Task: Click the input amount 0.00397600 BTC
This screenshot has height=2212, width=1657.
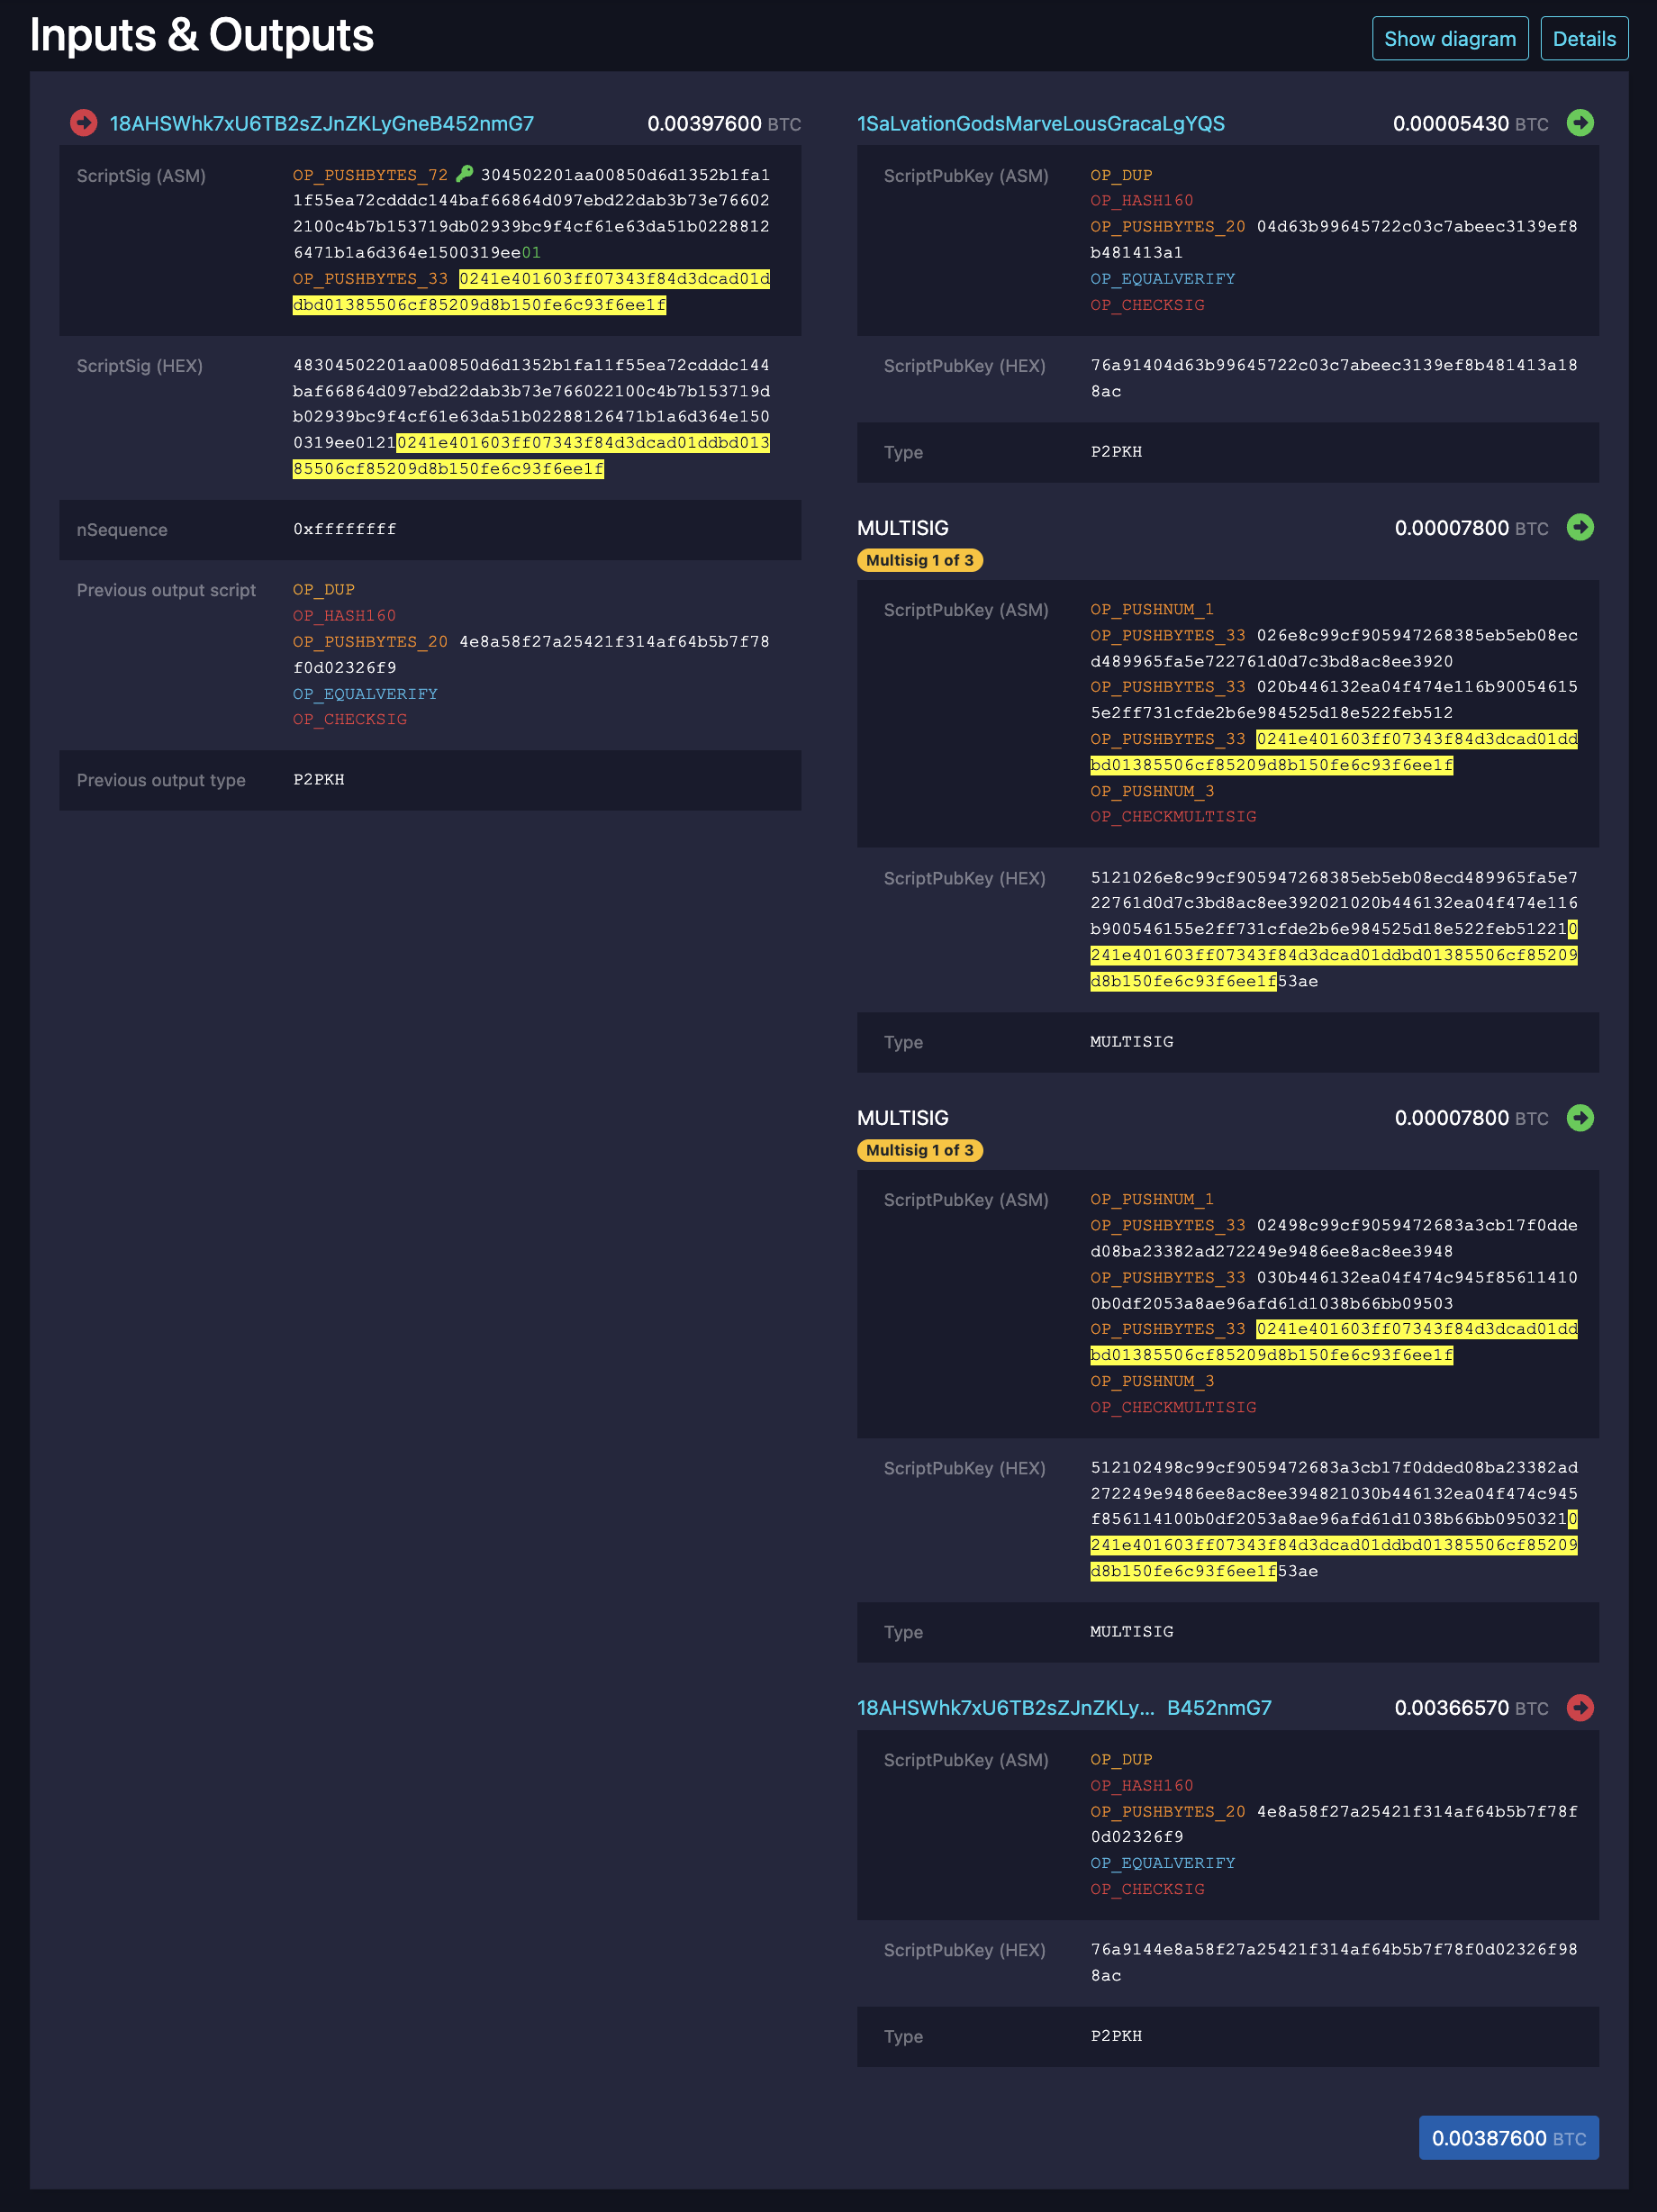Action: 723,124
